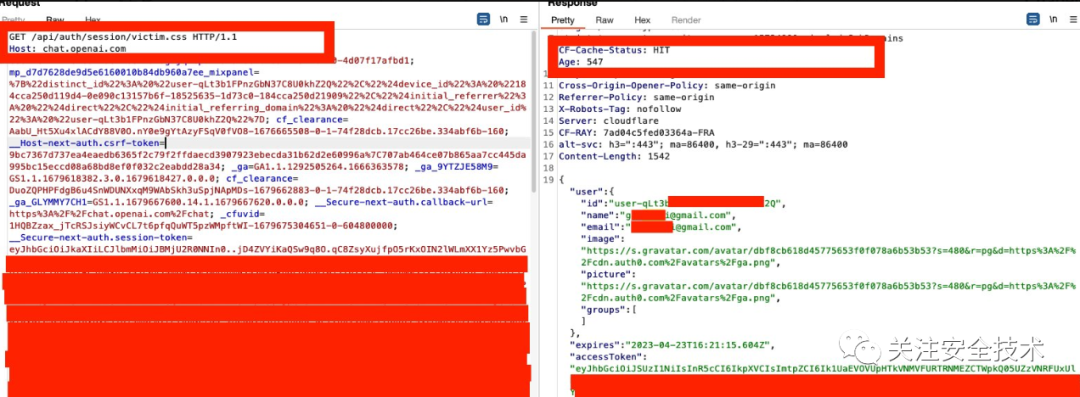This screenshot has width=1080, height=397.
Task: Select the Response Hex tab
Action: coord(643,20)
